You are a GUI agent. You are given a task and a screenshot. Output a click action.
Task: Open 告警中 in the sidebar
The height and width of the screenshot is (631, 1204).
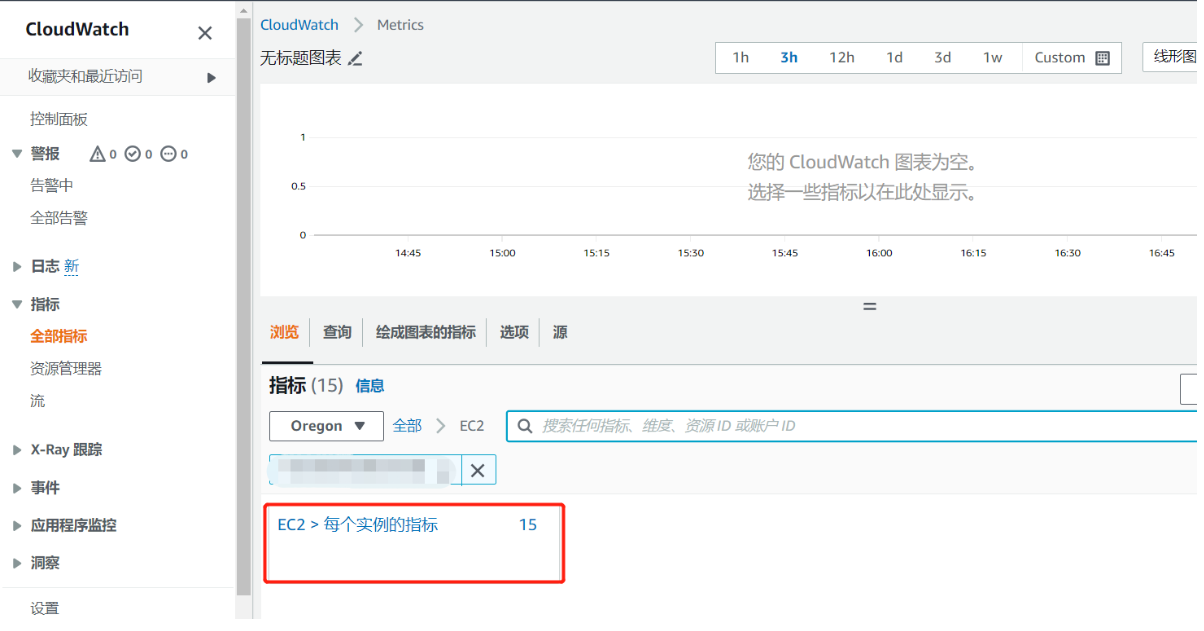point(52,185)
